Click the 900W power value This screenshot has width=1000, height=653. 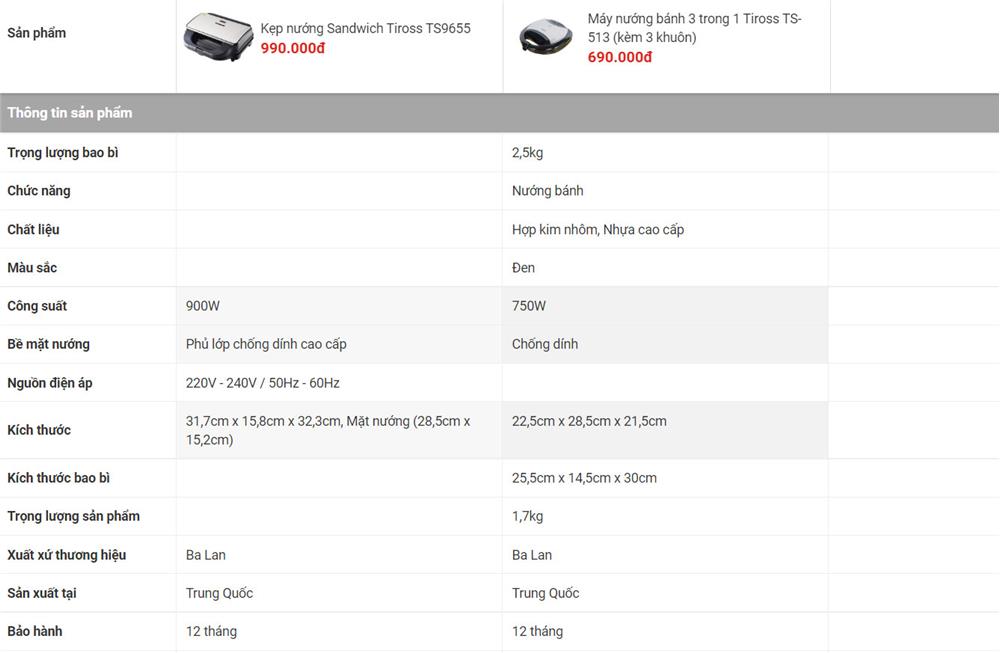point(202,306)
